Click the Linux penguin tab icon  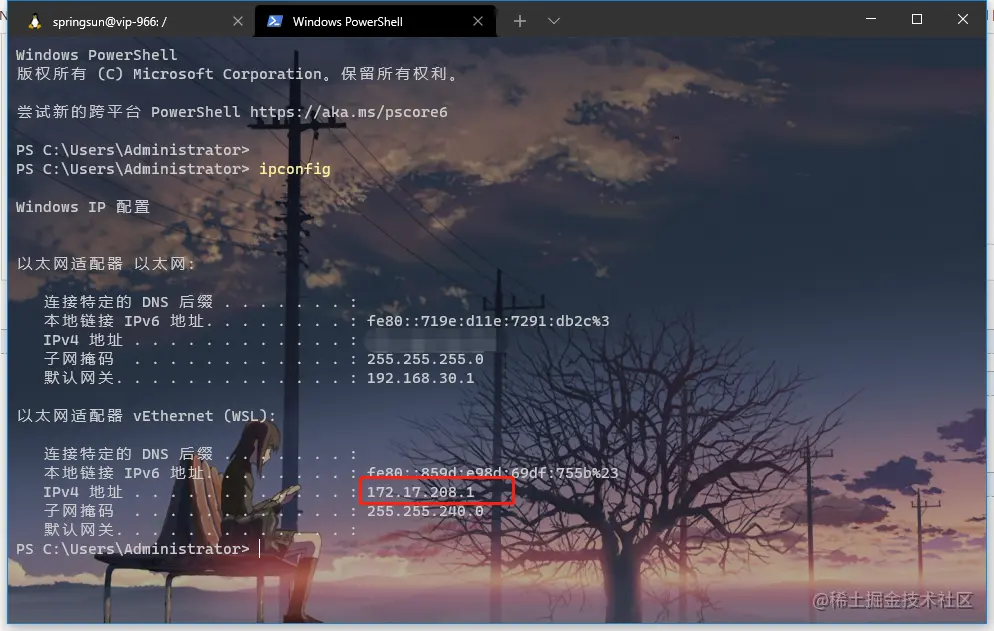(35, 22)
